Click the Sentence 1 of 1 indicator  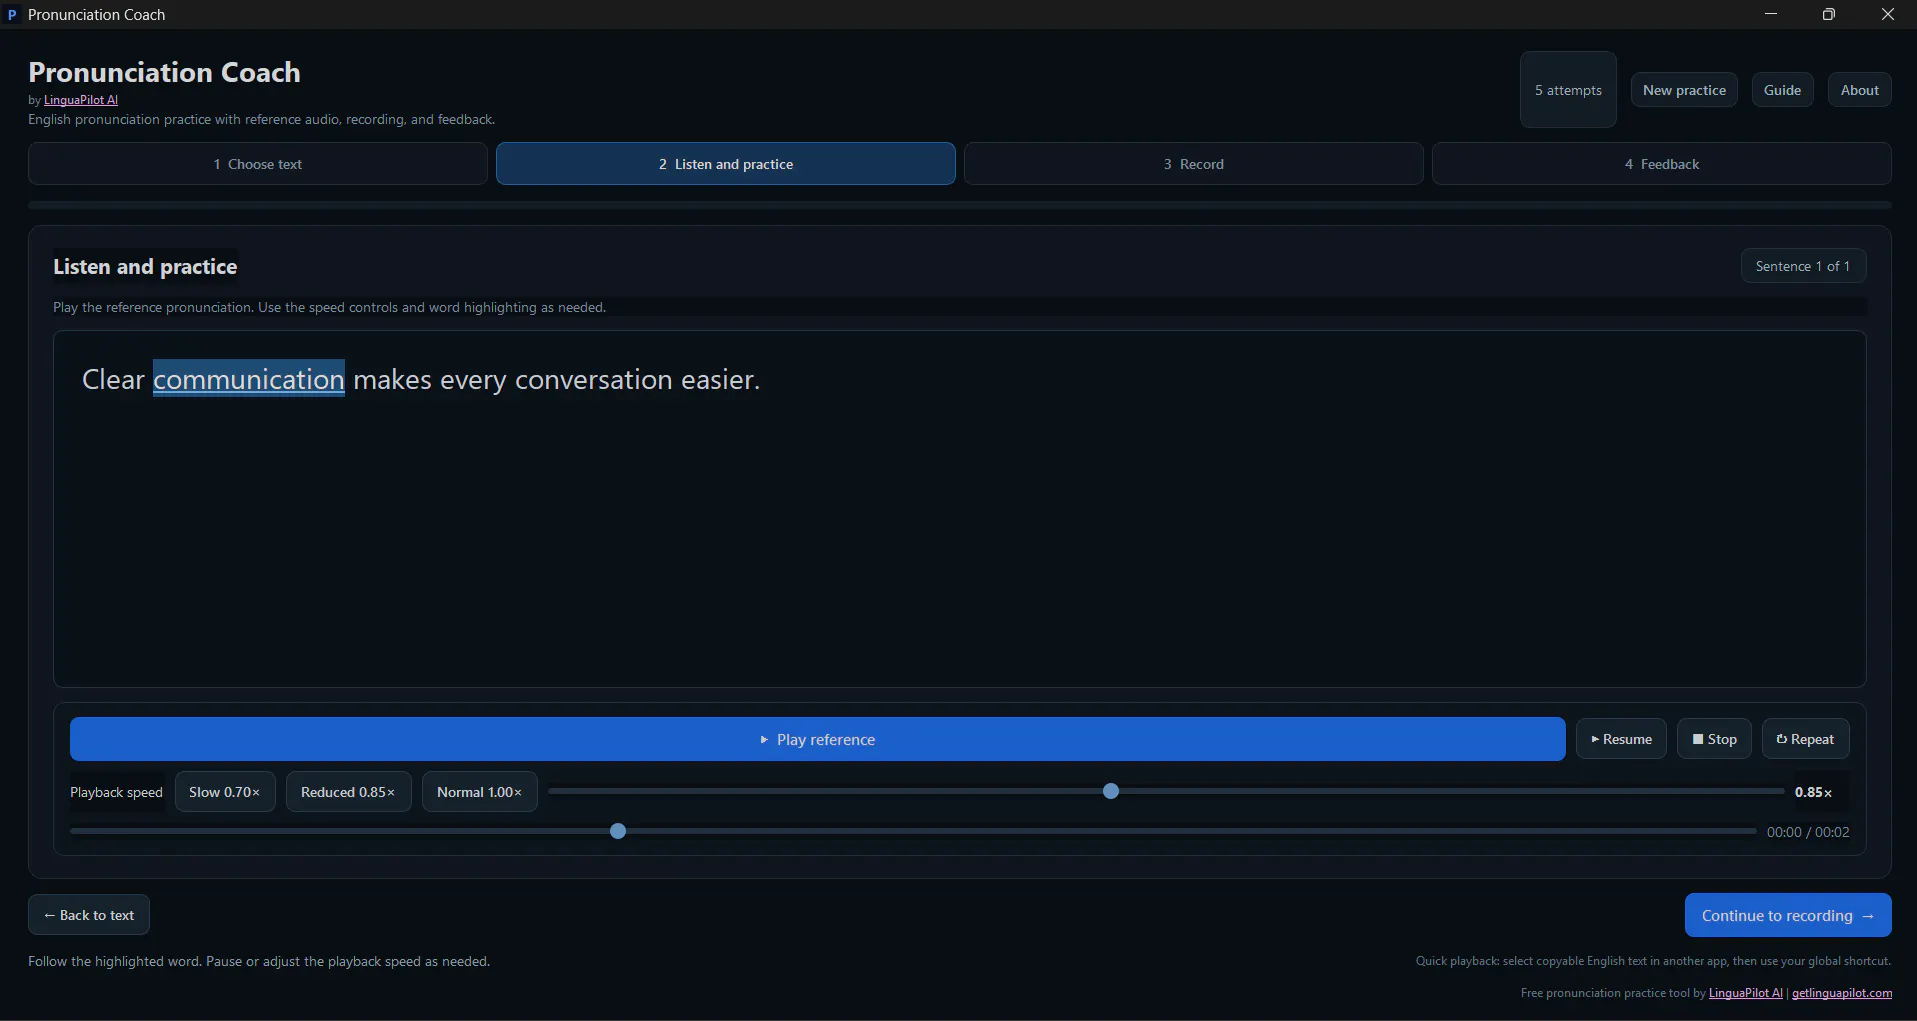click(x=1803, y=266)
